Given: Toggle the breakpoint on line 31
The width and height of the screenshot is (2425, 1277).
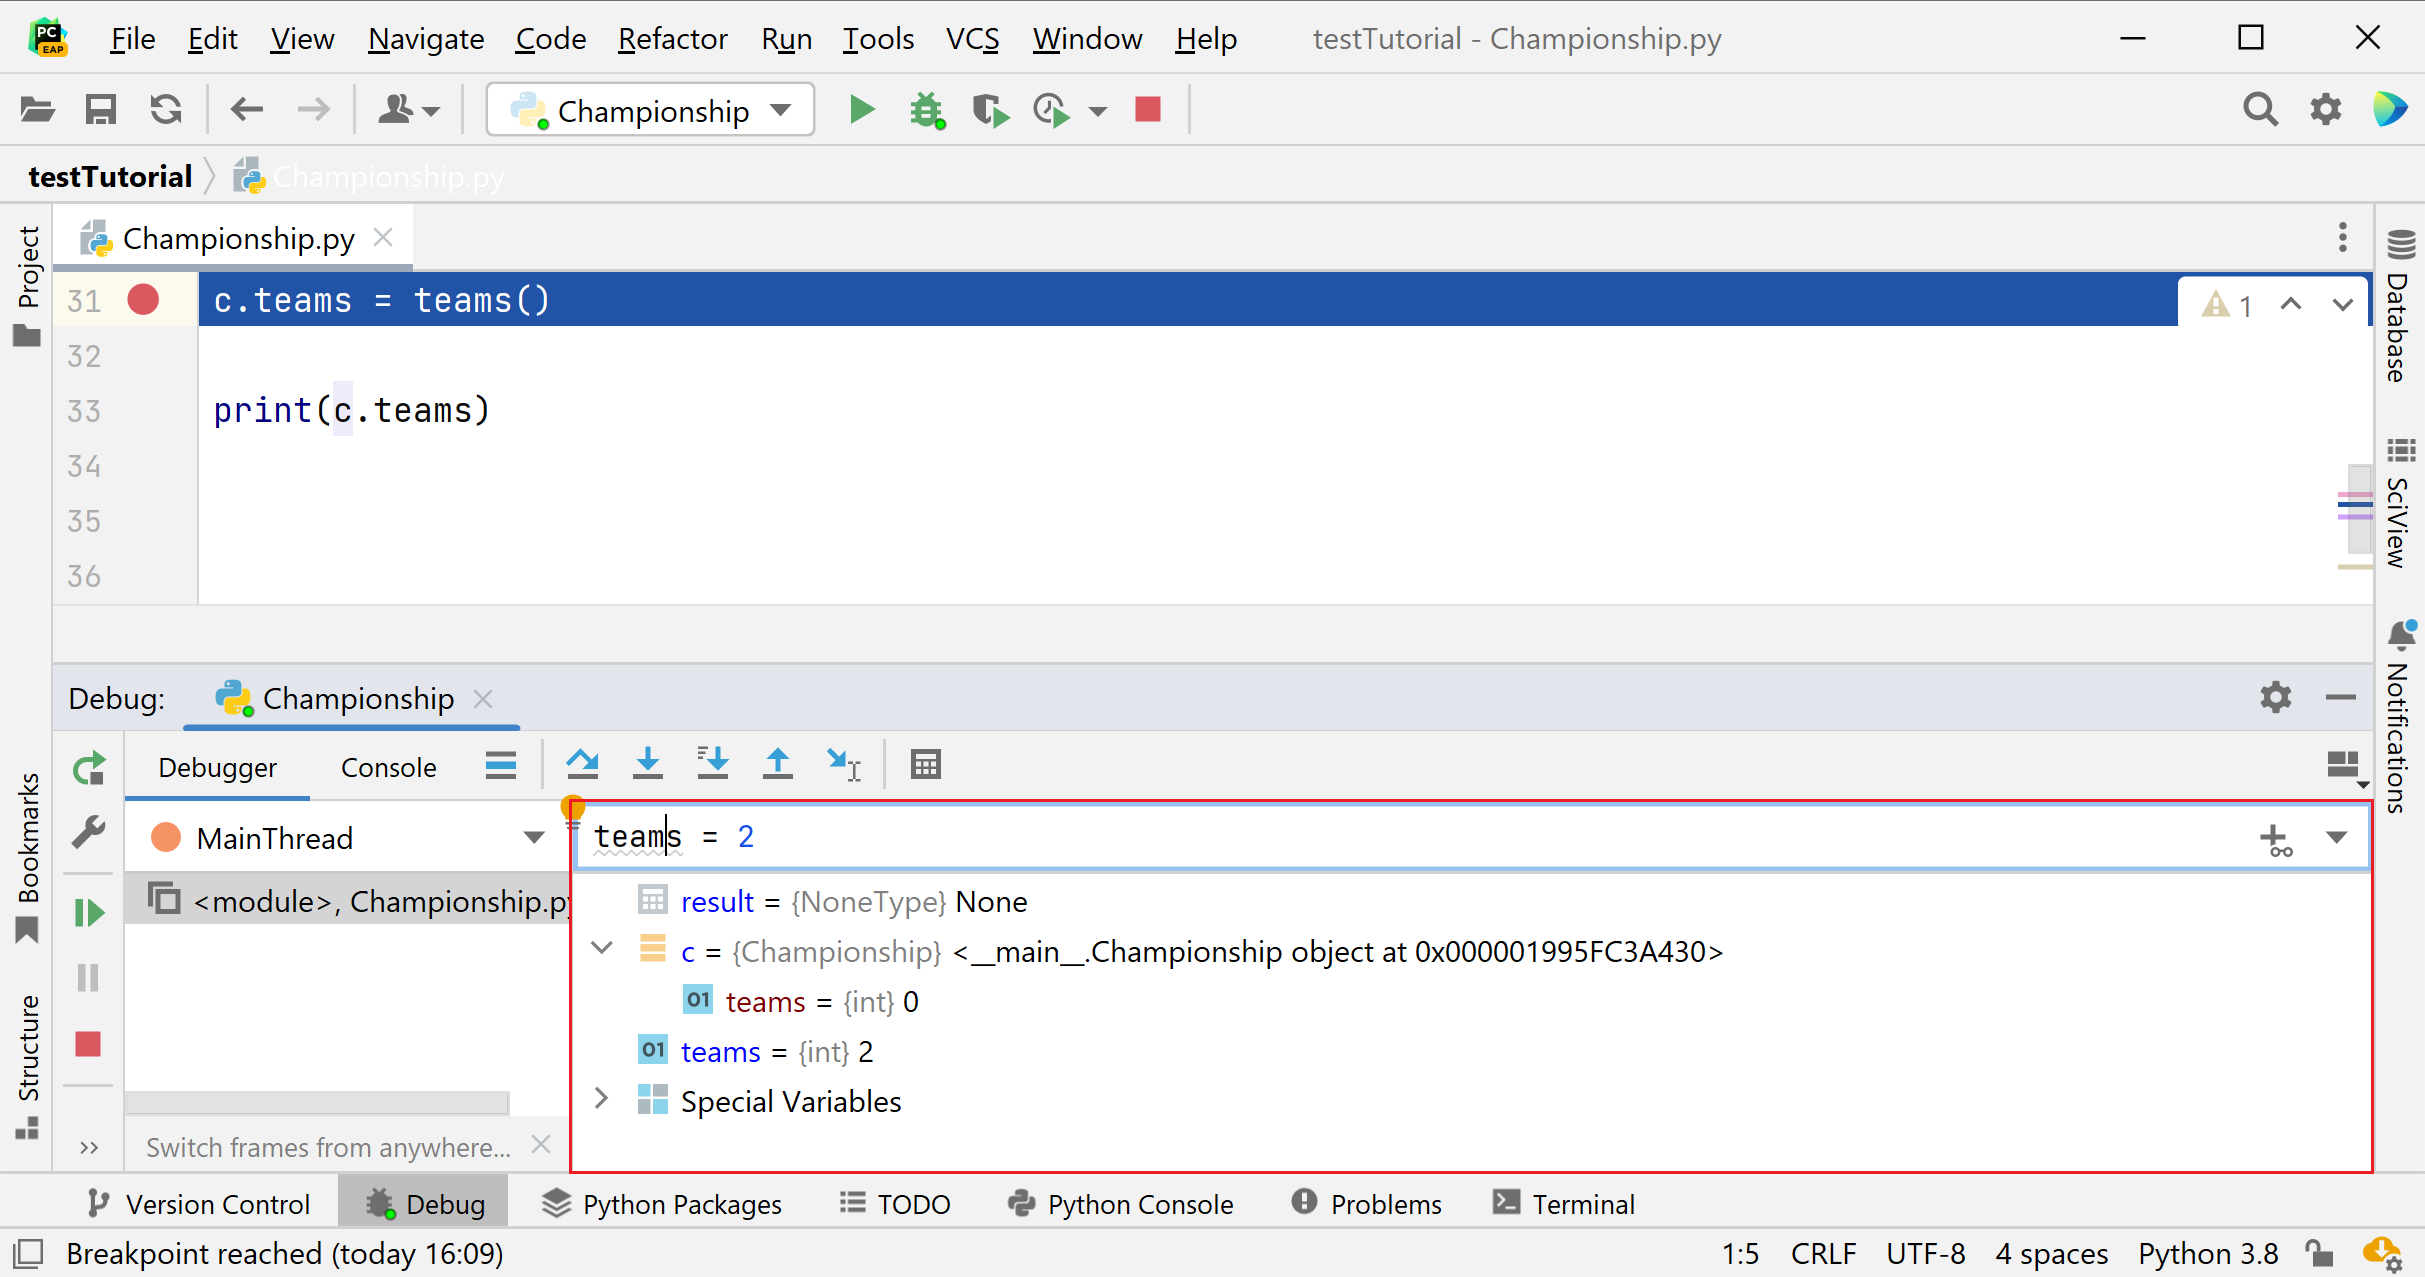Looking at the screenshot, I should pyautogui.click(x=143, y=300).
